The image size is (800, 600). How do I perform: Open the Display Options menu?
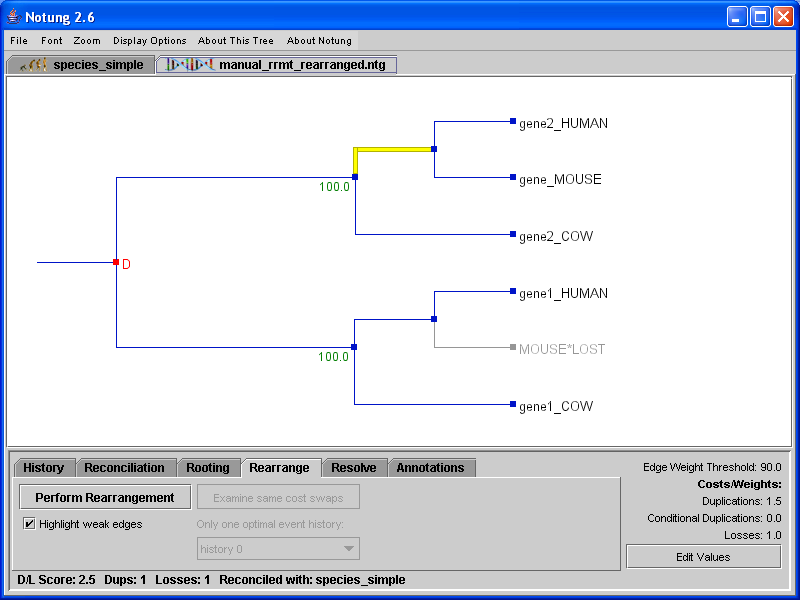pos(149,41)
